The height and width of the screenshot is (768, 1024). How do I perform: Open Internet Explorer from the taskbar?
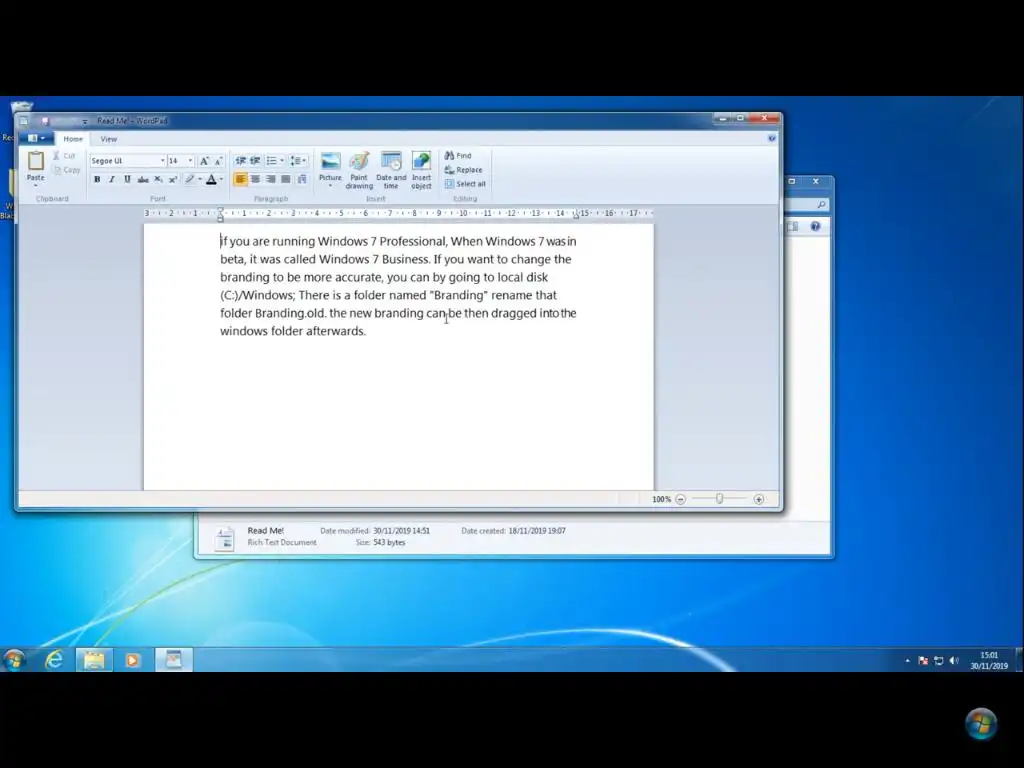coord(54,660)
